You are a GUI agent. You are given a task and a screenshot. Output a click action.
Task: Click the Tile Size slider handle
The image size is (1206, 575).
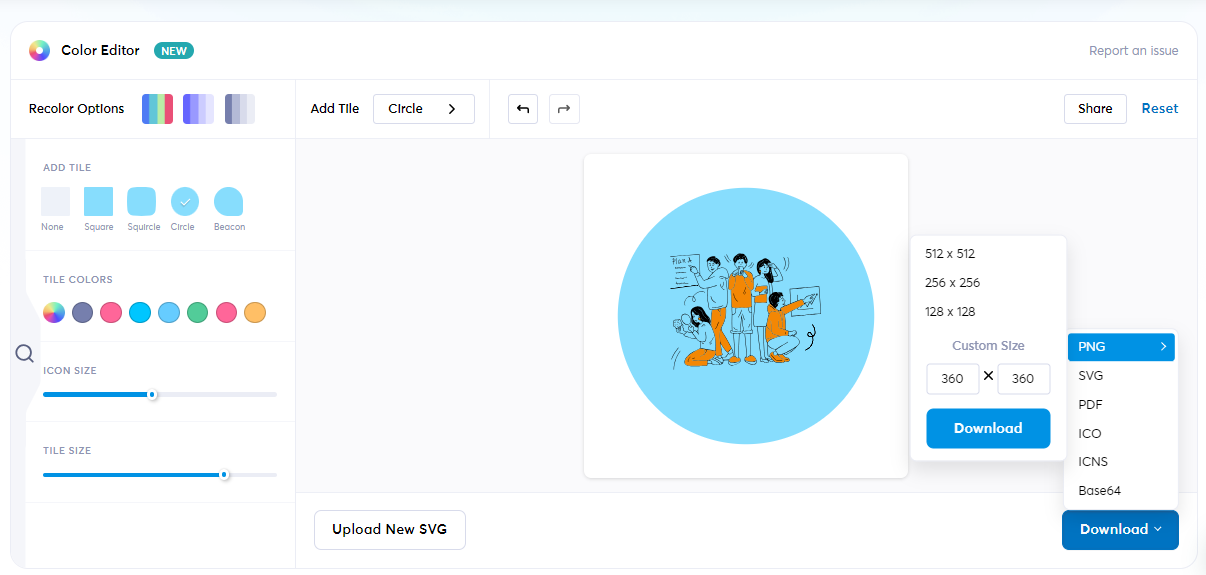224,475
